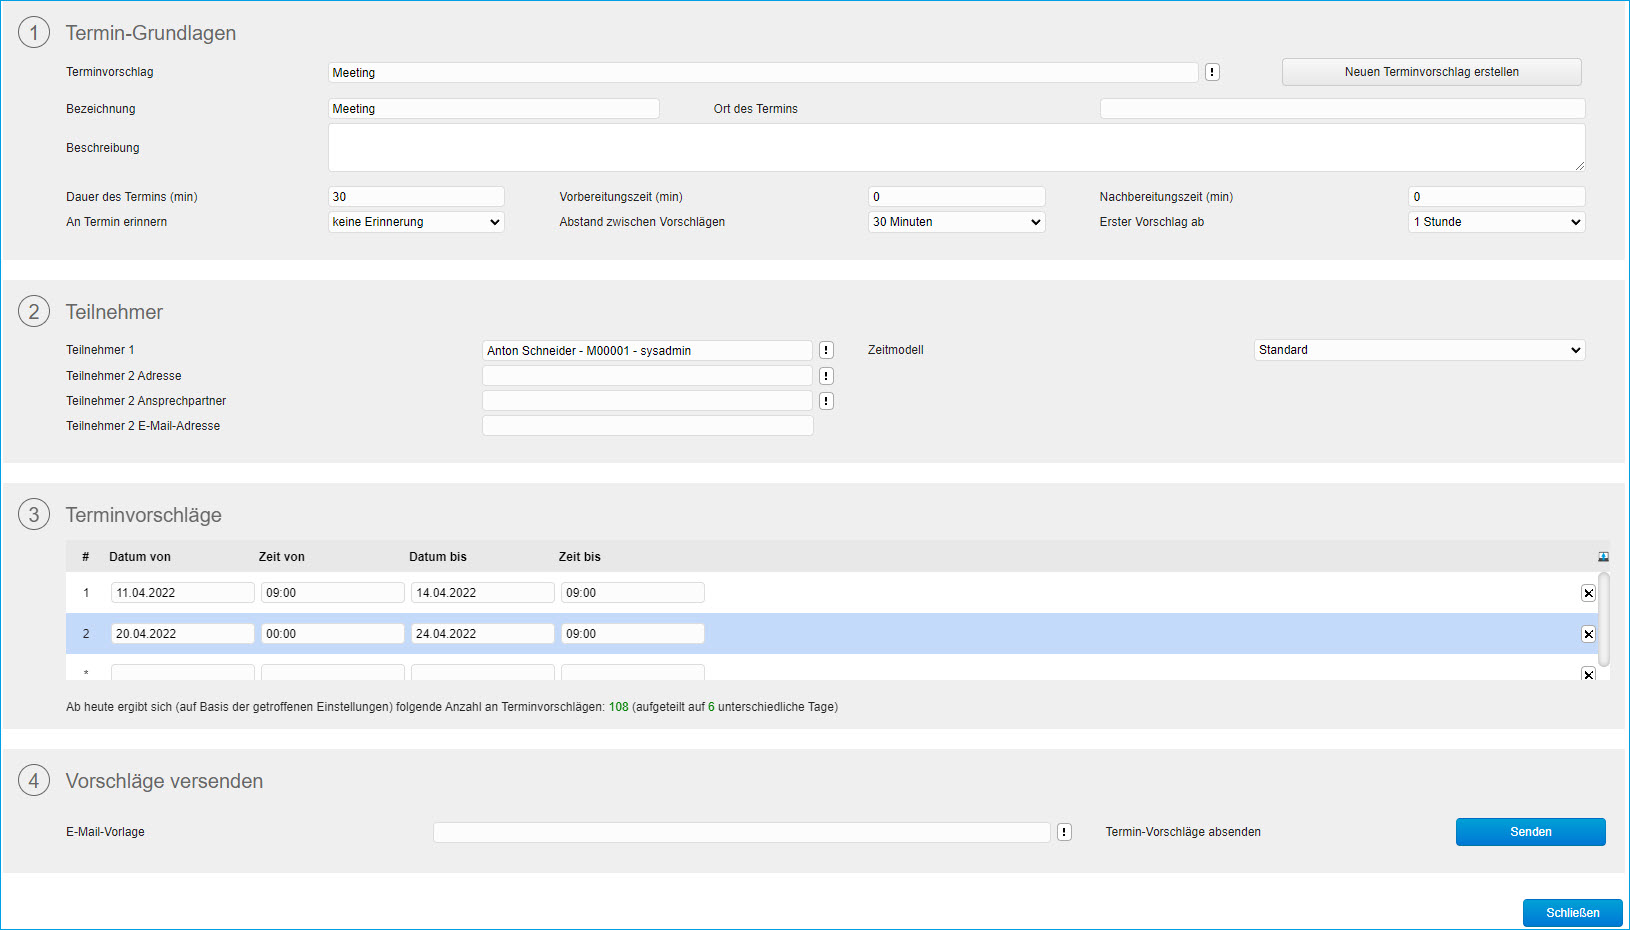The image size is (1630, 930).
Task: Click Neuen Terminvorschlag erstellen button
Action: click(1432, 72)
